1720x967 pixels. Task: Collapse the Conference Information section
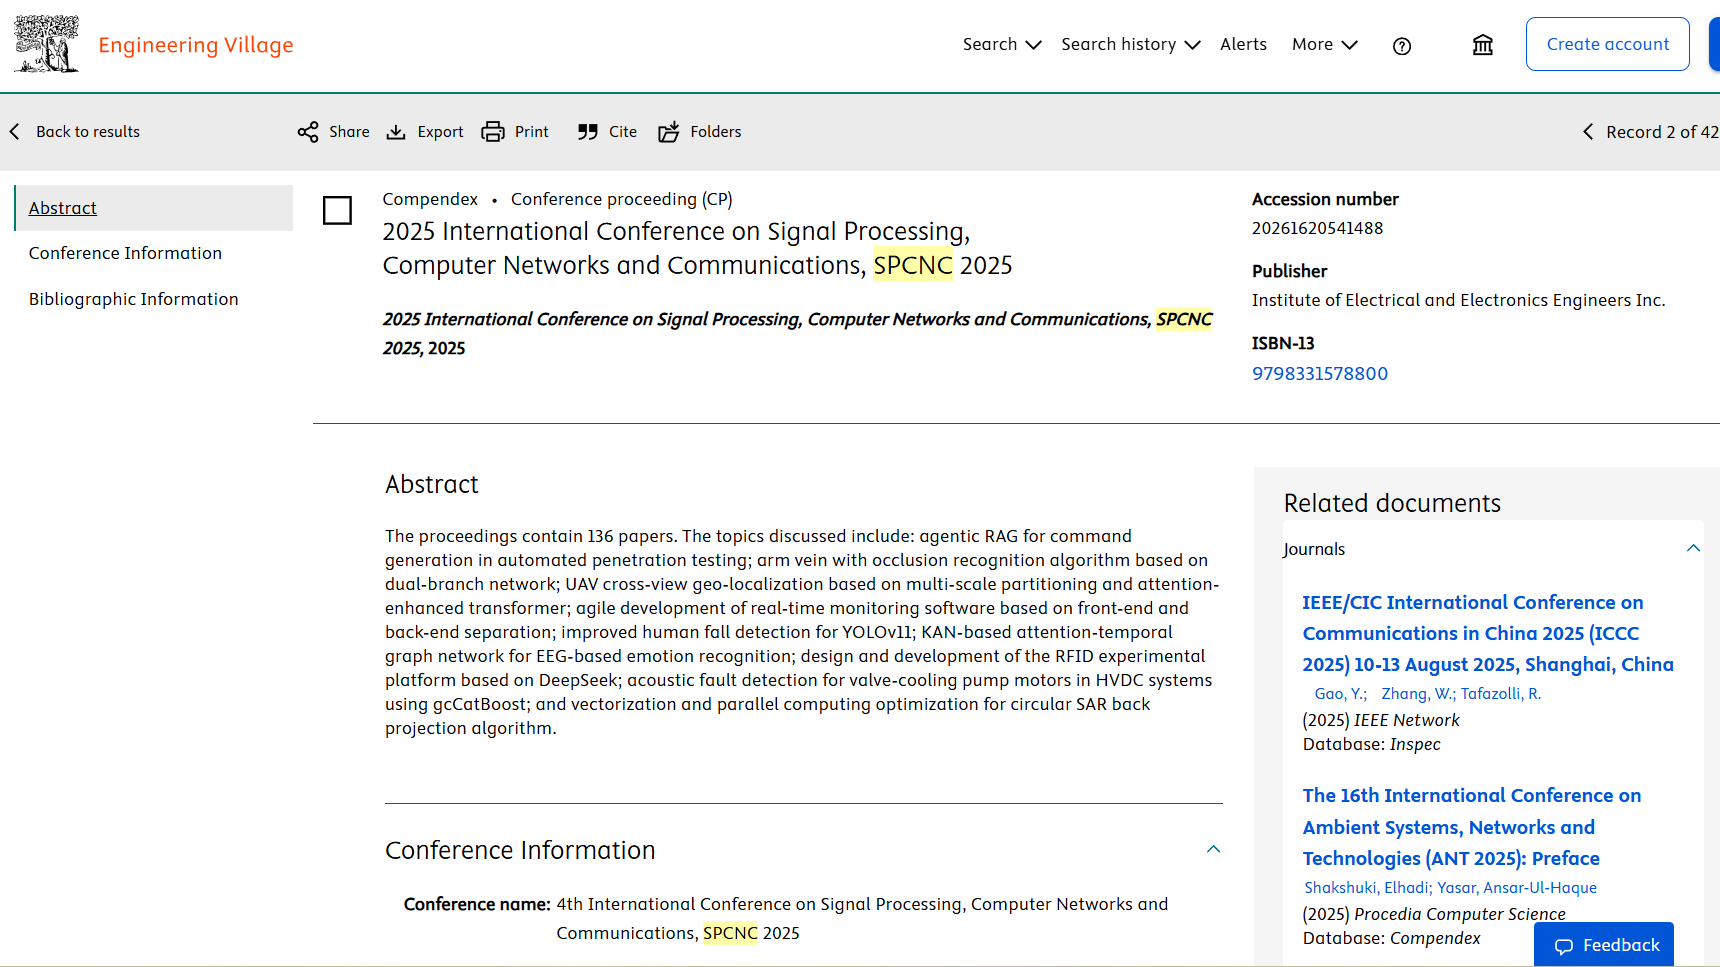(x=1213, y=849)
